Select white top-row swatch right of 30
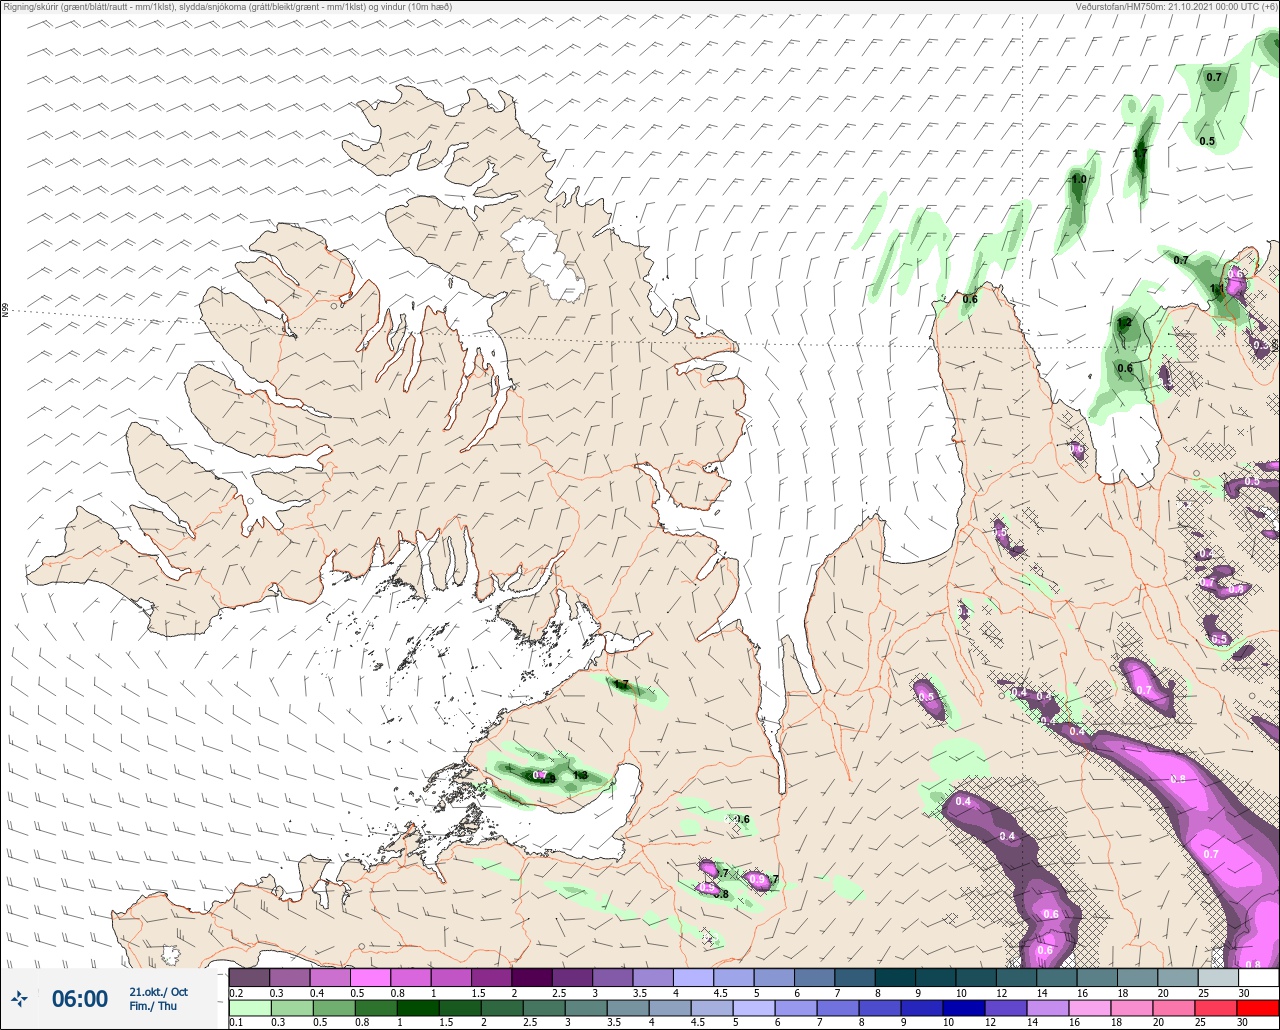Image resolution: width=1280 pixels, height=1030 pixels. pyautogui.click(x=1258, y=977)
